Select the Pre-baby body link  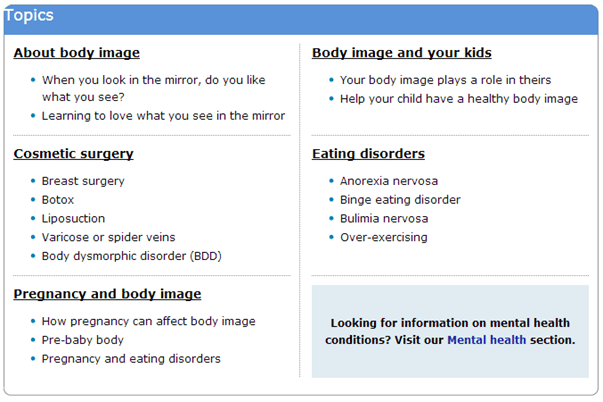click(84, 340)
